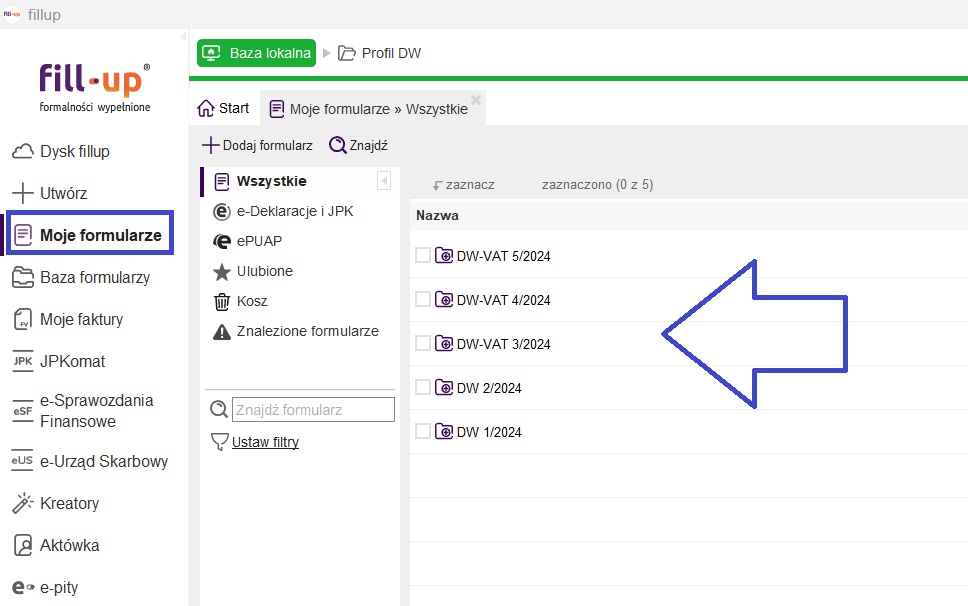This screenshot has width=968, height=606.
Task: Click the Dodaj formularz plus icon
Action: point(211,145)
